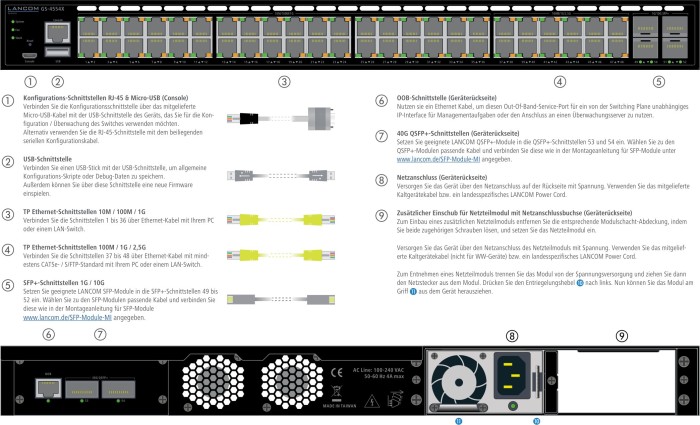Screen dimensions: 700x425
Task: Click the left hexagonal fan grille on the rear
Action: point(213,382)
